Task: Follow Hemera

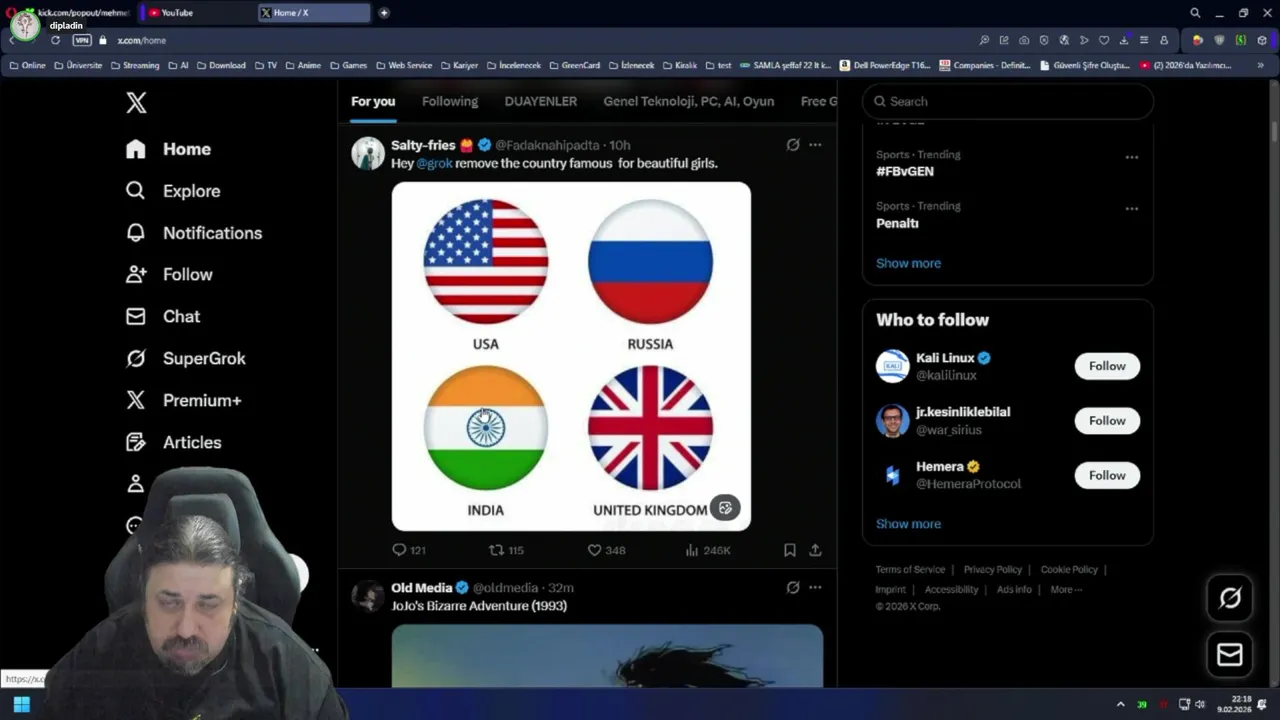Action: click(1107, 475)
